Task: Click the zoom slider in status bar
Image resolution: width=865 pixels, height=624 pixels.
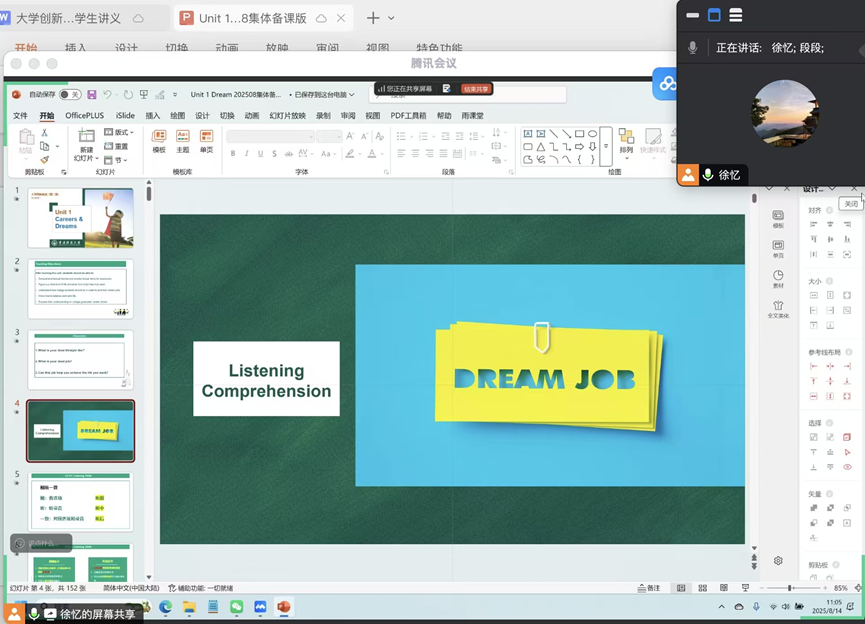Action: pos(790,588)
